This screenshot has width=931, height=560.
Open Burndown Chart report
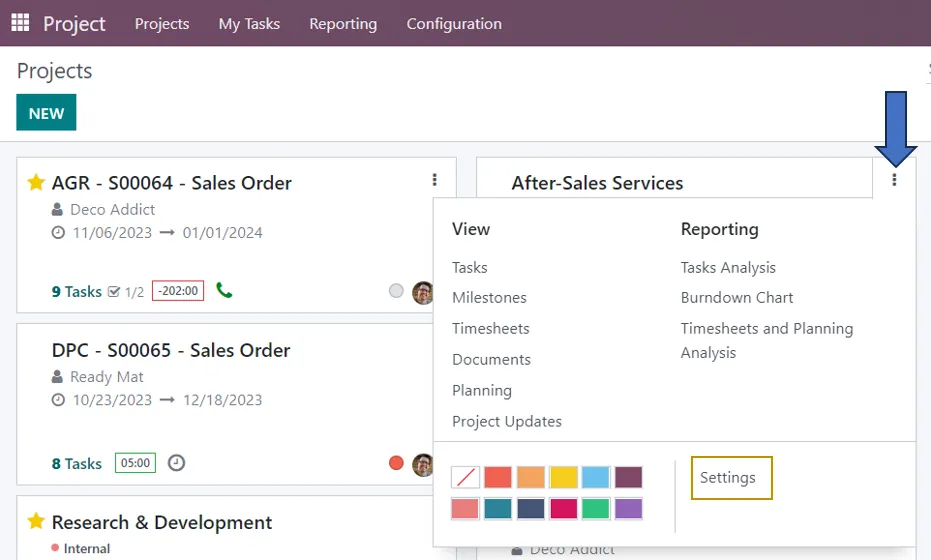tap(737, 298)
